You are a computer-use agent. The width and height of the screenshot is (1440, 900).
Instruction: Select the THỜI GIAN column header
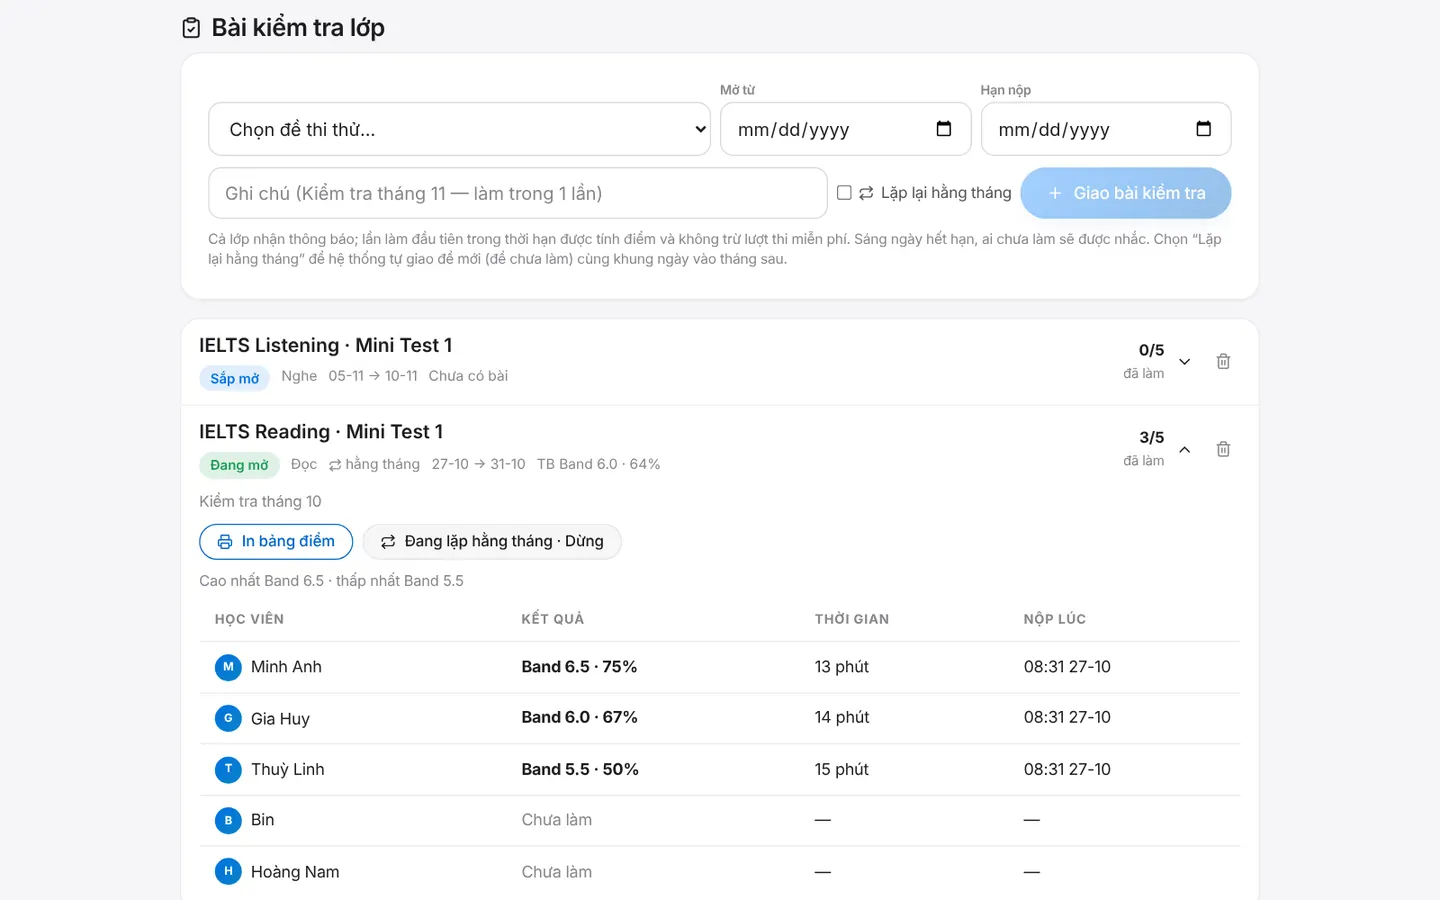[852, 619]
